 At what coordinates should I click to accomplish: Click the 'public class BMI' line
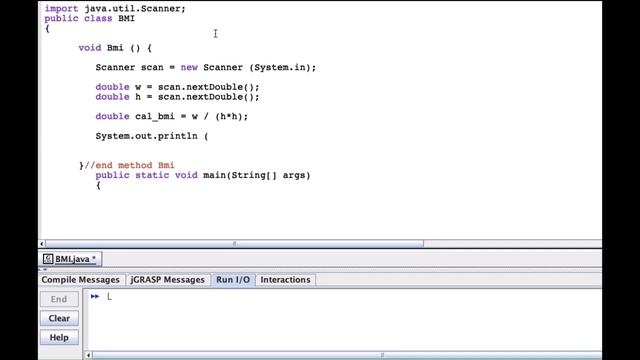point(89,18)
